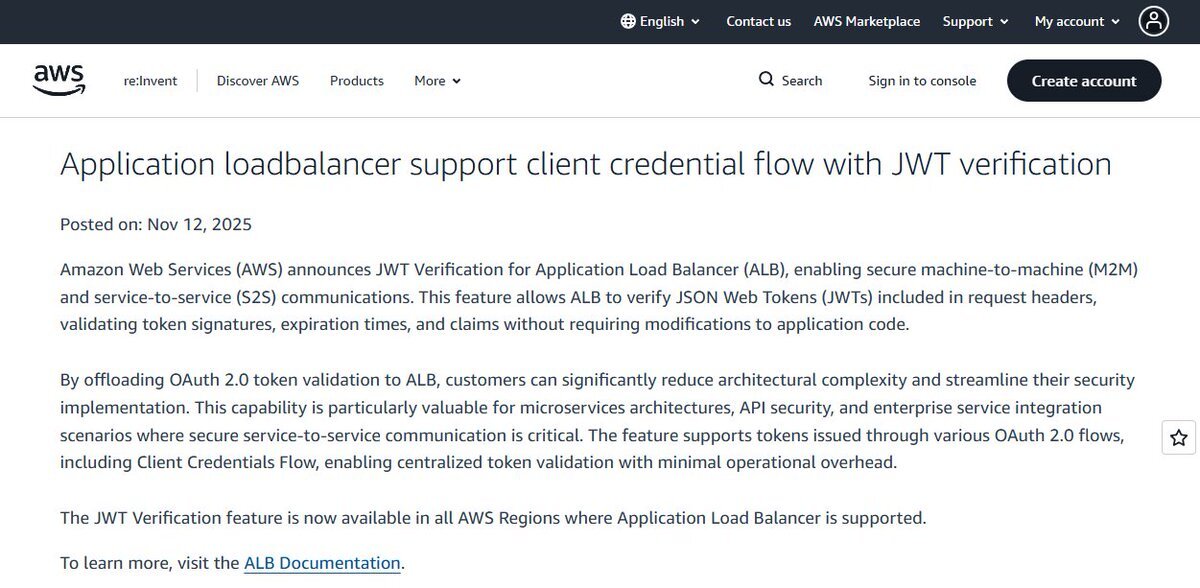Click the user profile avatar icon
The image size is (1200, 588).
(1153, 21)
